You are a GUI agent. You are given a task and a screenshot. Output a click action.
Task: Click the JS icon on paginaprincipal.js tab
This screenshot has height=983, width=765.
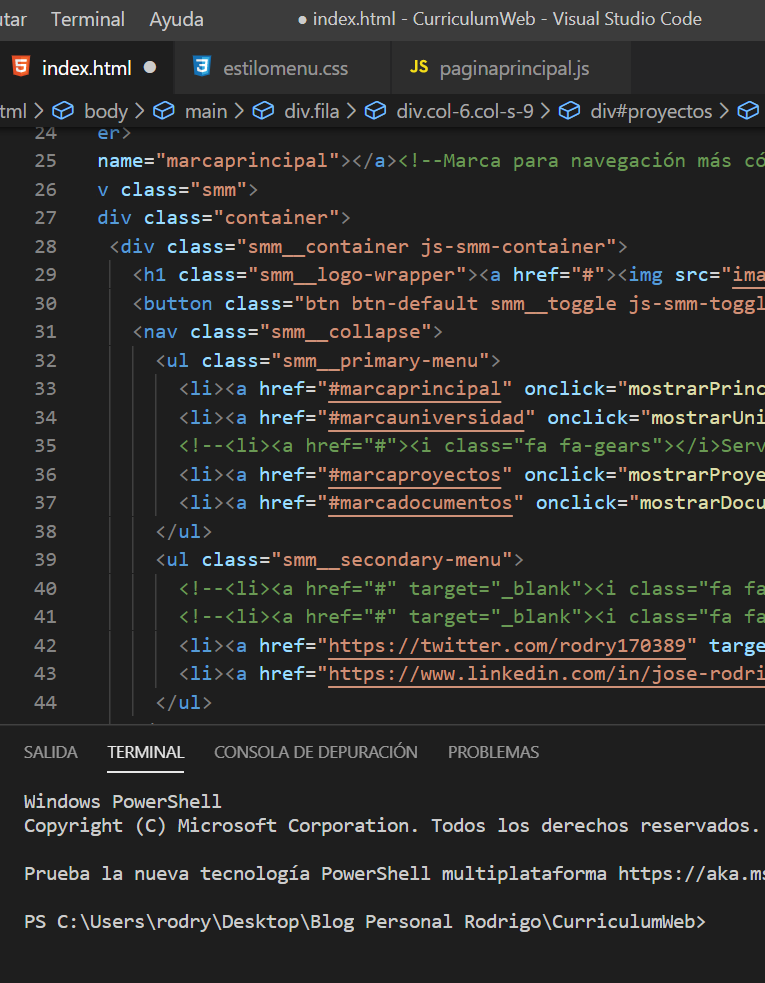(x=419, y=68)
